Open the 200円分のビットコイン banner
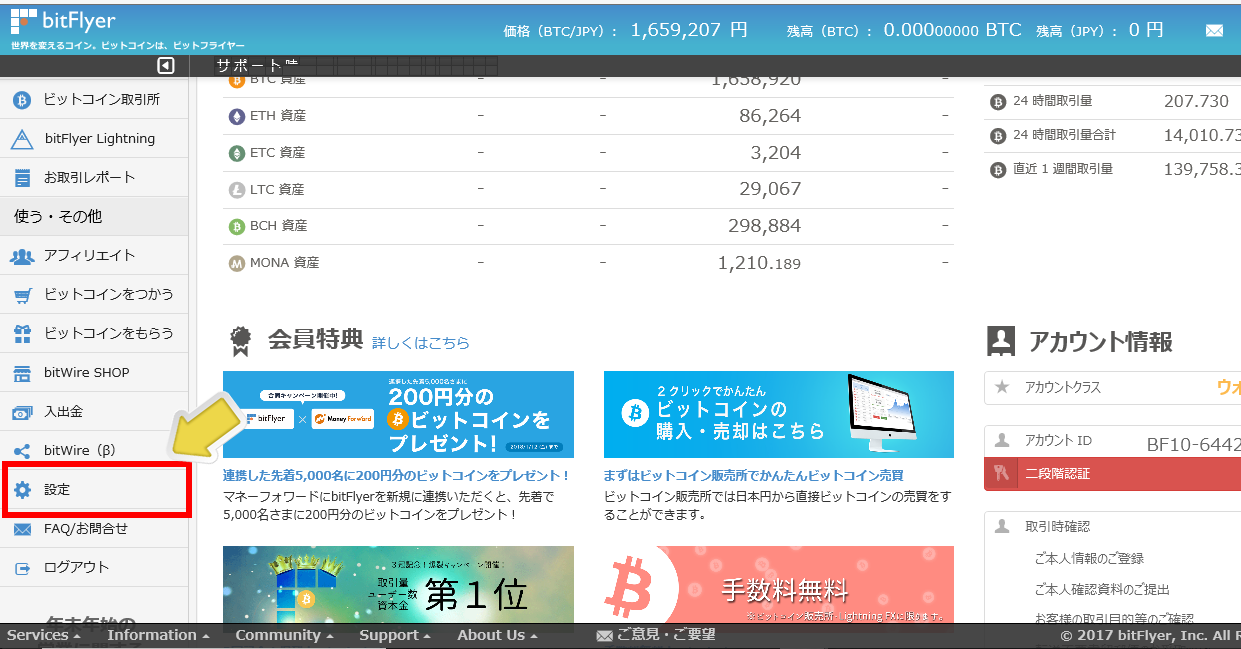The width and height of the screenshot is (1241, 649). tap(398, 414)
